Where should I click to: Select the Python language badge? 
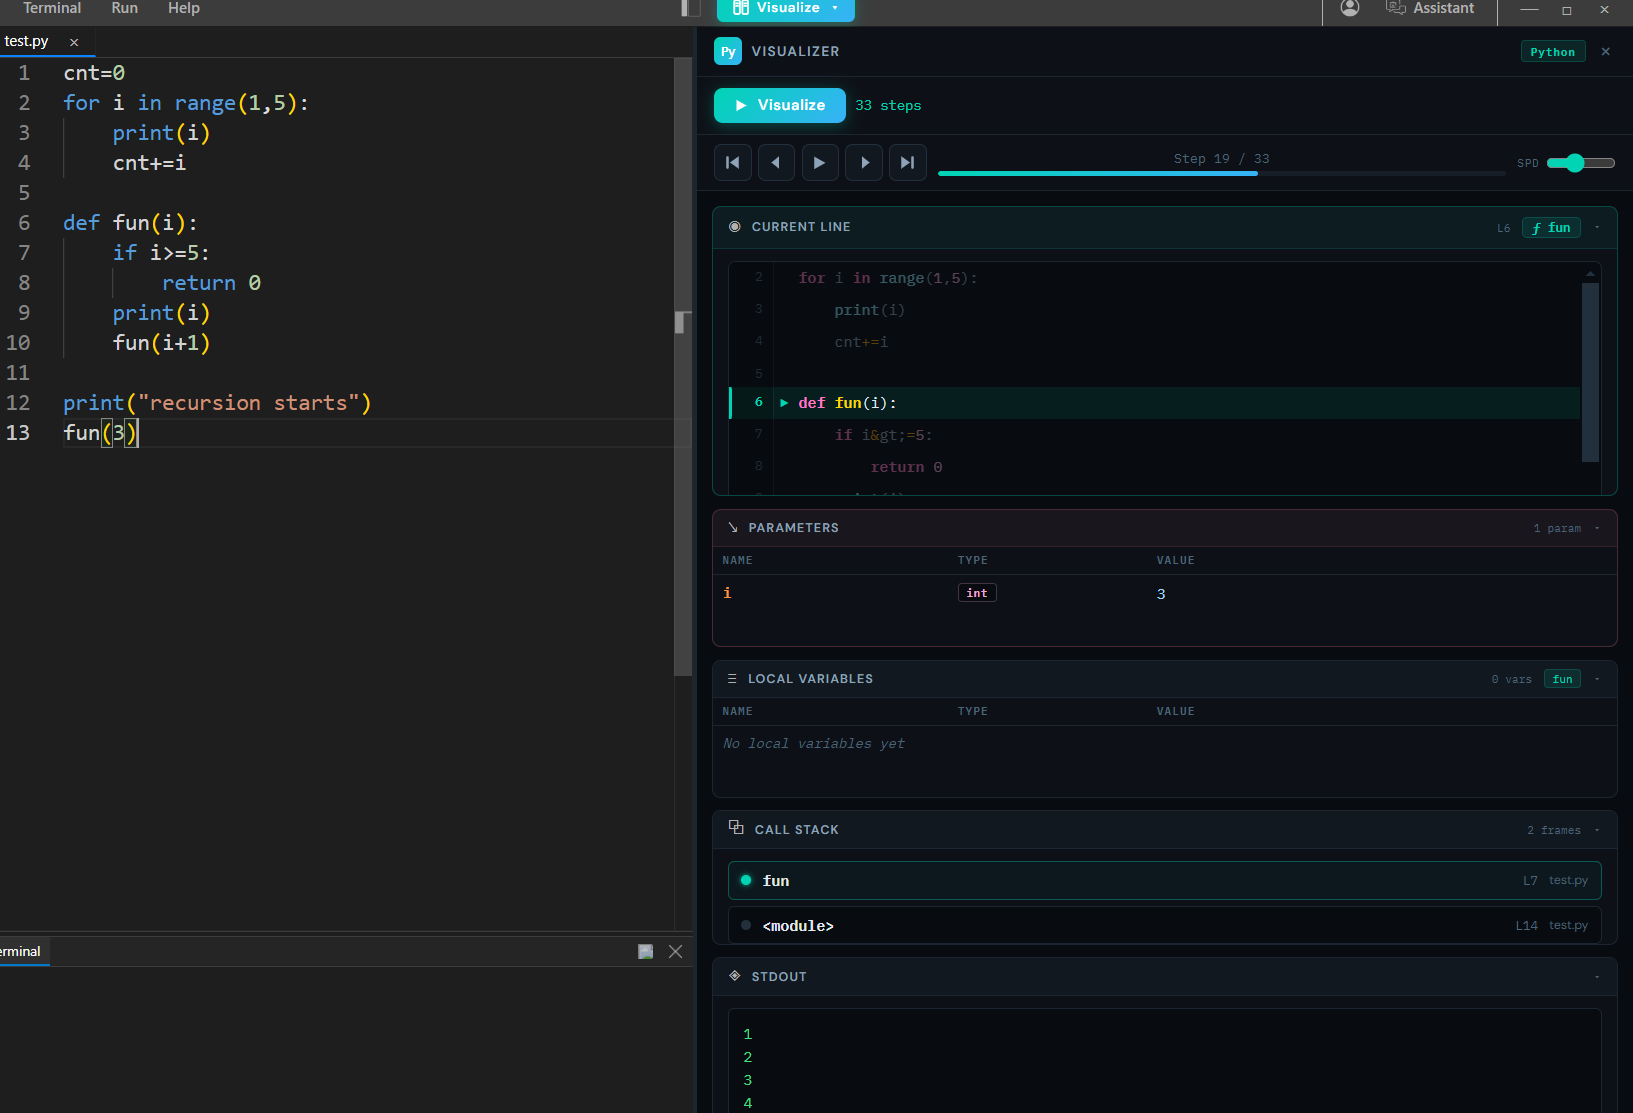(x=1552, y=51)
